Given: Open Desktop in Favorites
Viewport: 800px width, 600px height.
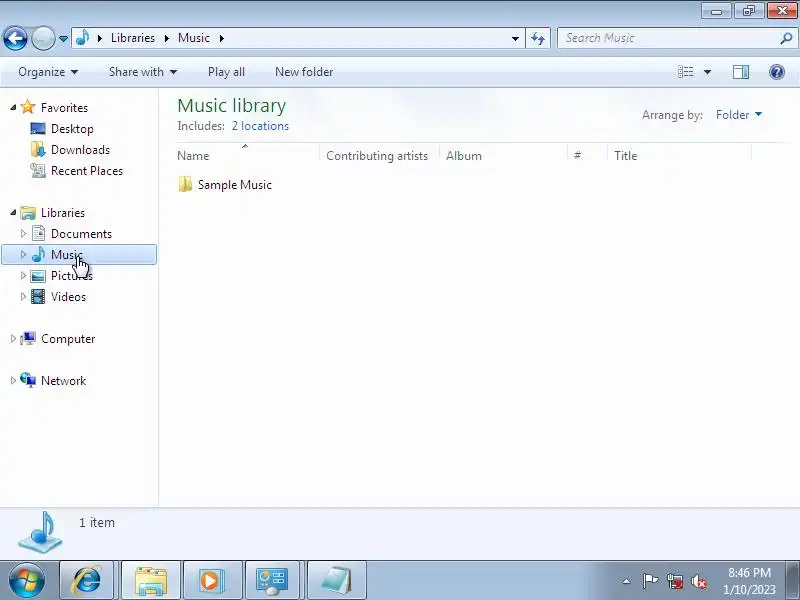Looking at the screenshot, I should 72,129.
